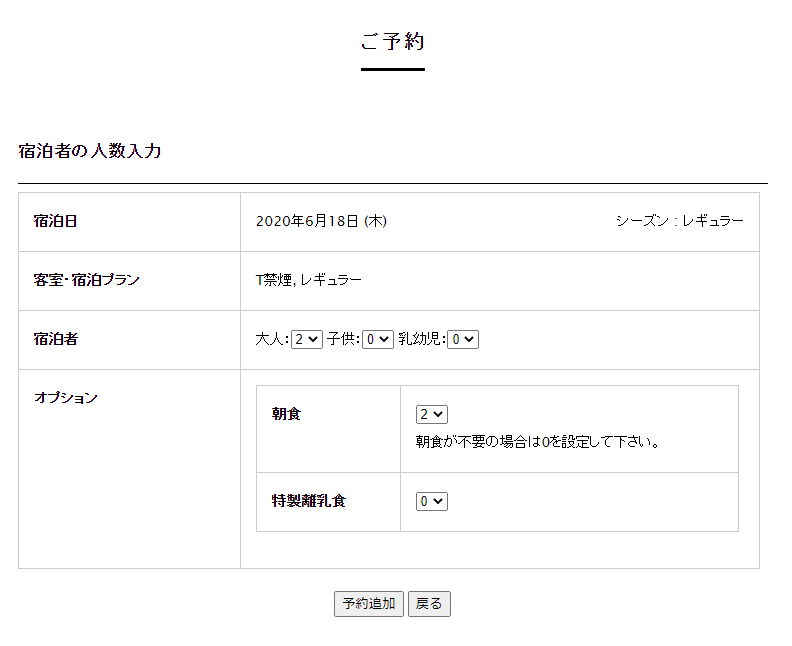This screenshot has width=792, height=646.
Task: Click the 大人: label text
Action: pyautogui.click(x=272, y=339)
